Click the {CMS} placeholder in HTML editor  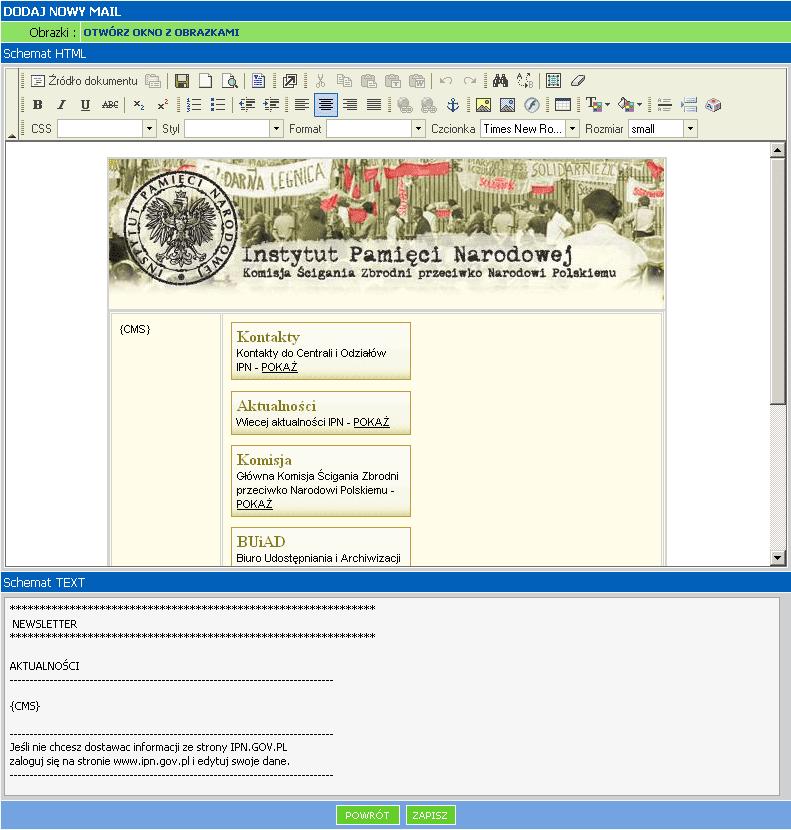coord(135,329)
